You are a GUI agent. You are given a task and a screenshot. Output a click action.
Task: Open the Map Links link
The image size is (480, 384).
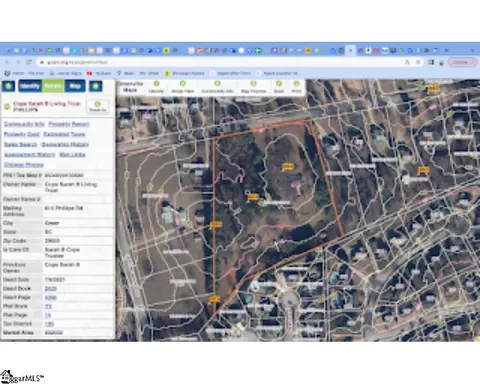[x=72, y=154]
